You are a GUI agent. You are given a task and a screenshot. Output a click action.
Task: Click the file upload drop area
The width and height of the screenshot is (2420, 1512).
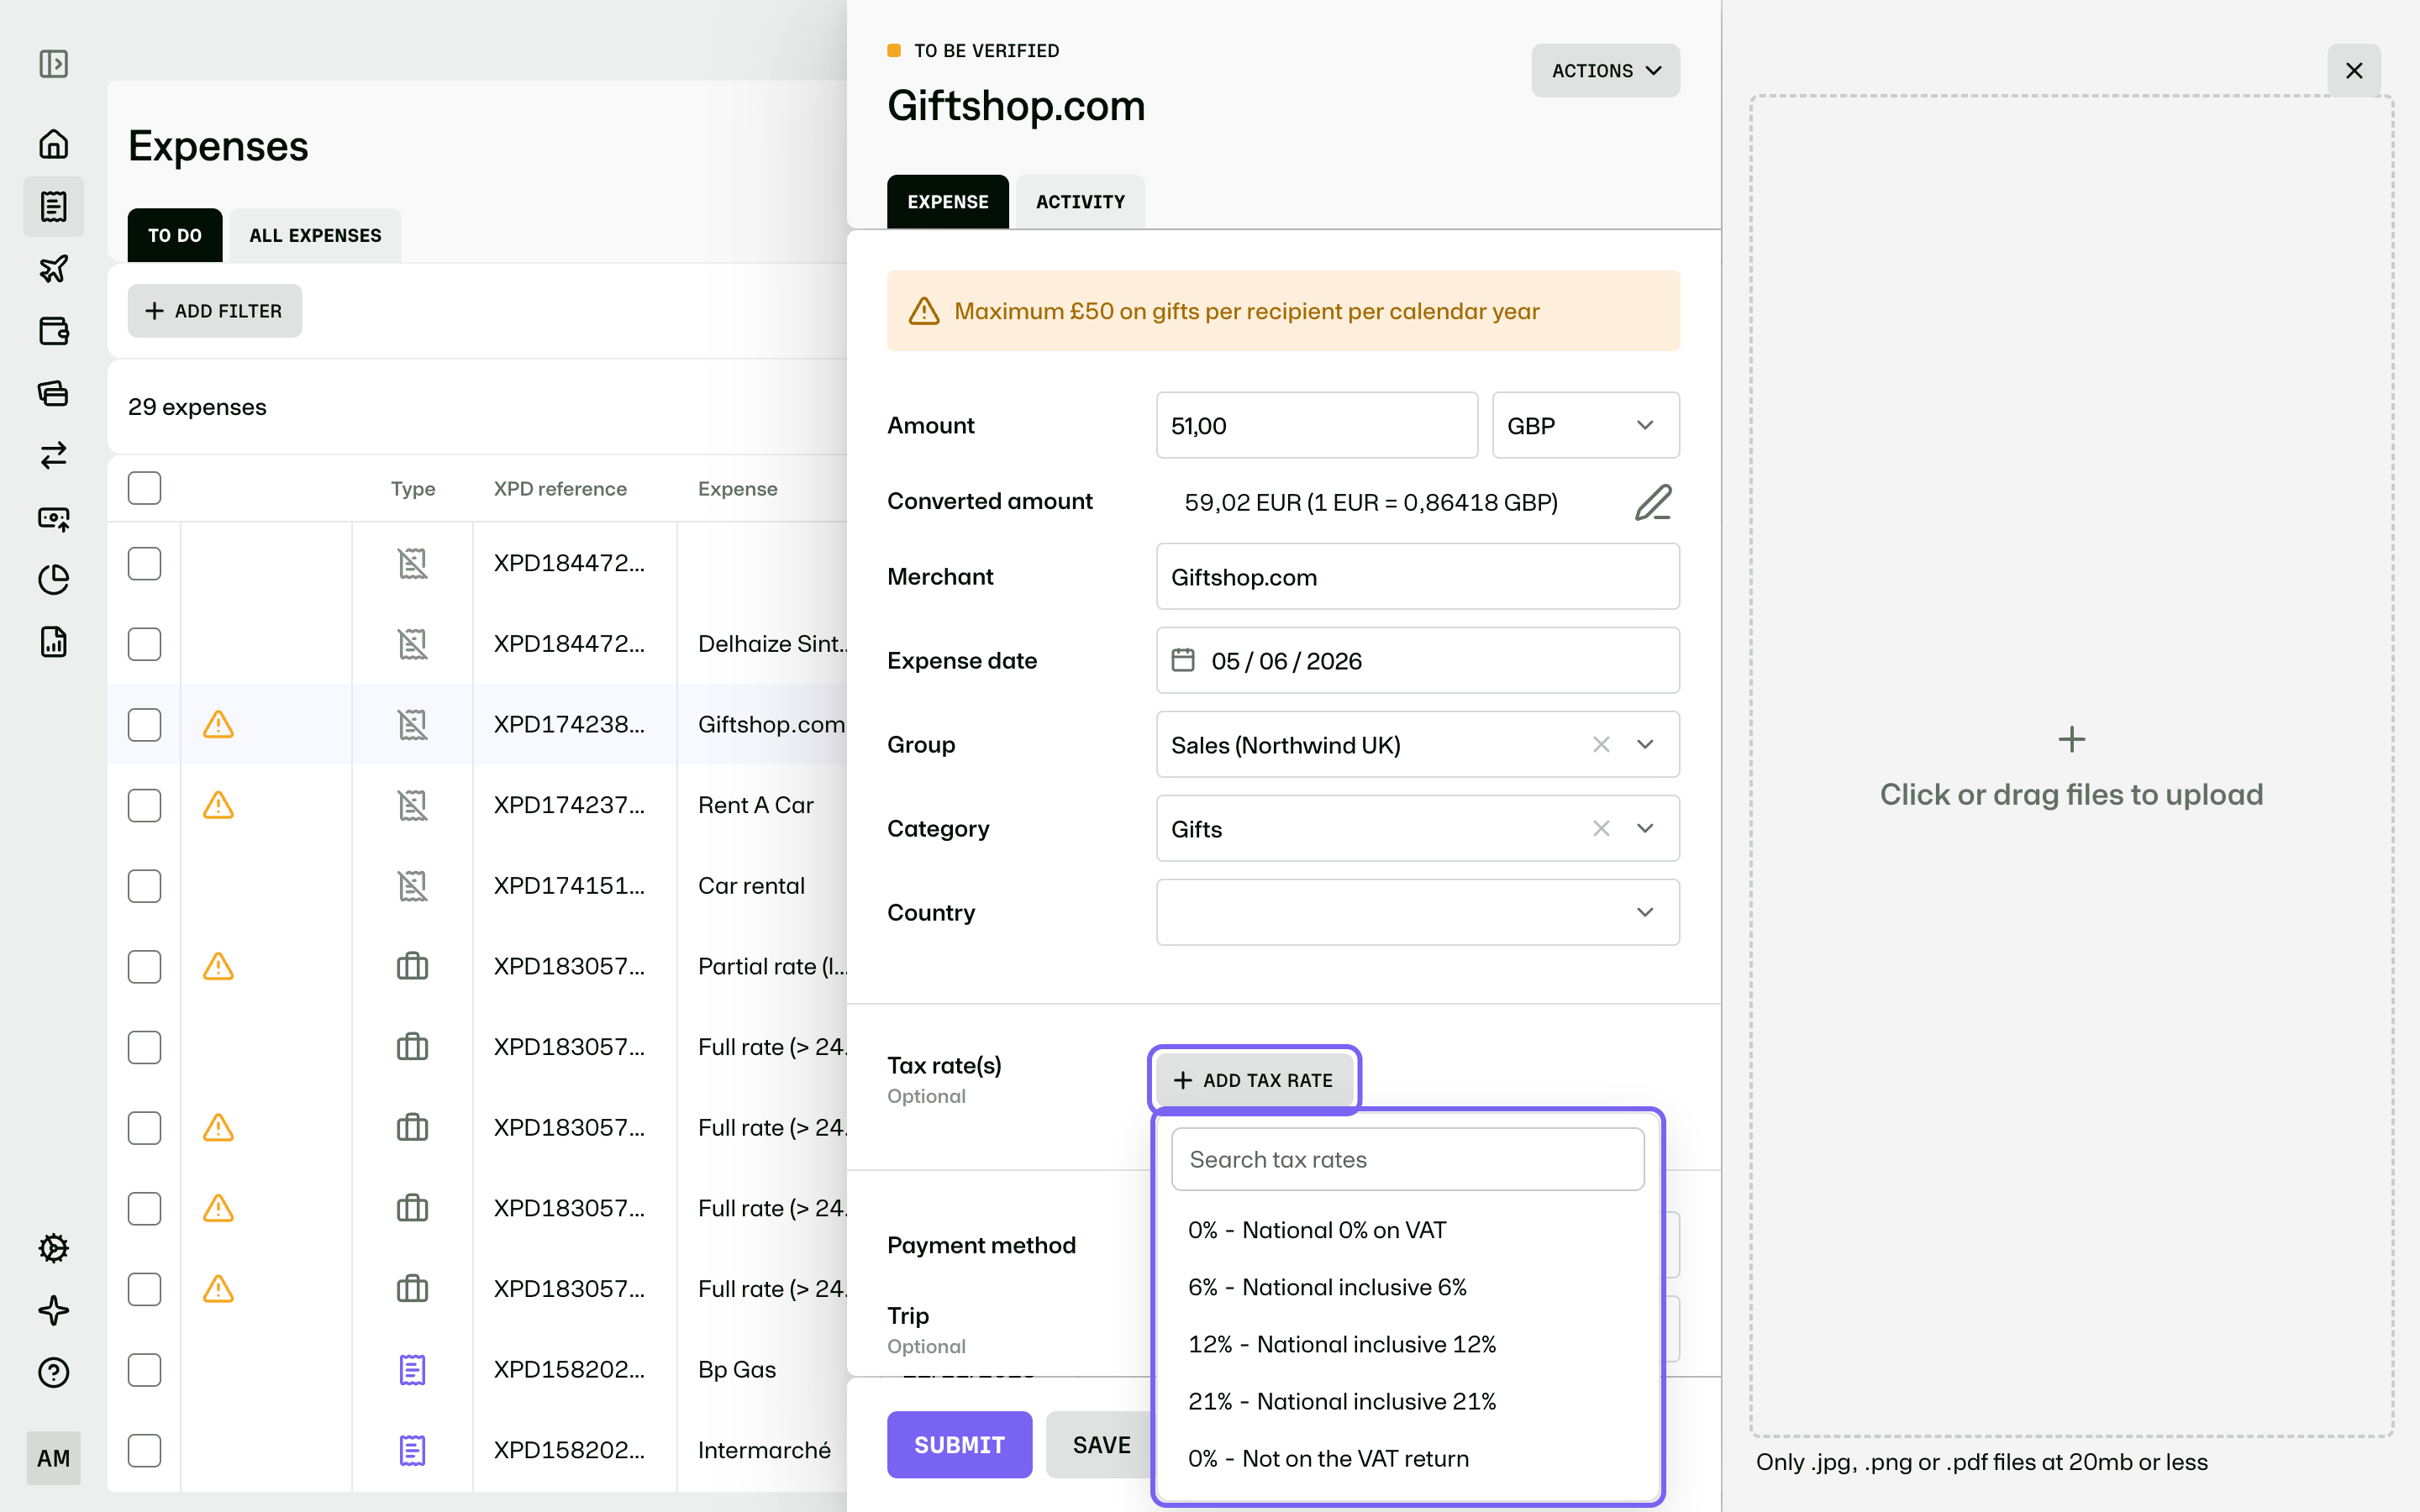pos(2071,766)
